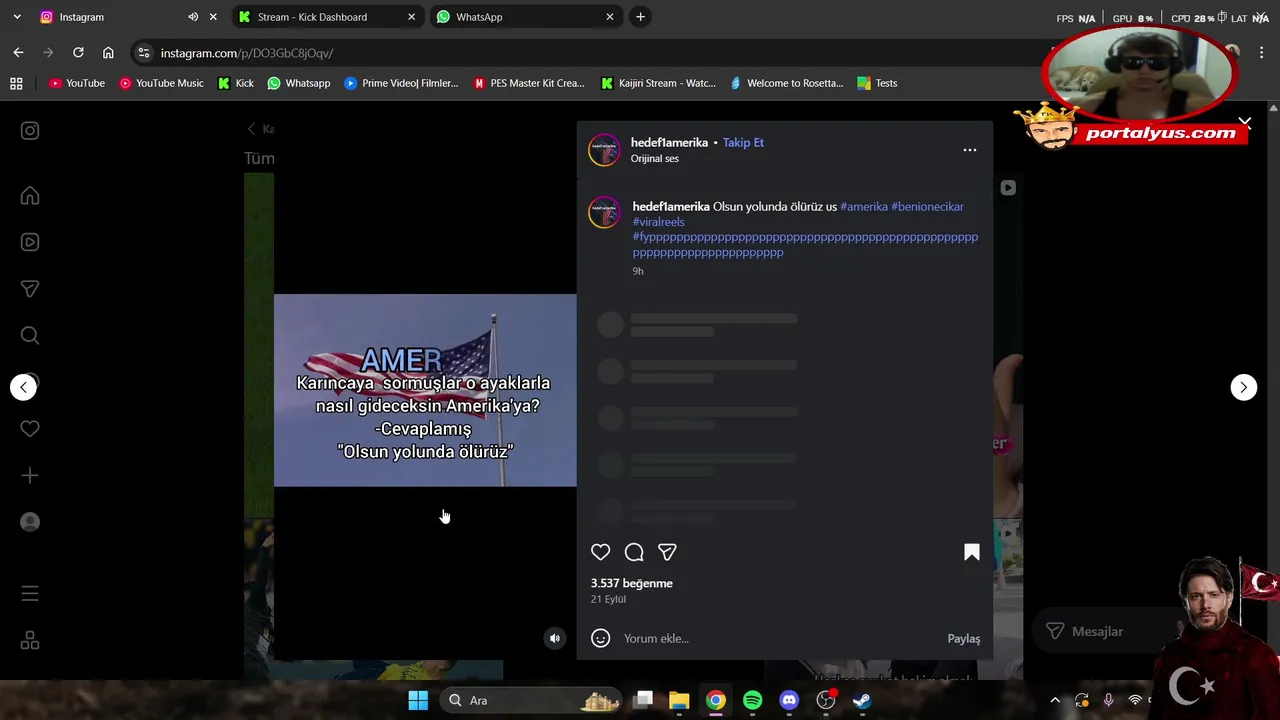Toggle the saved bookmark icon
The image size is (1280, 720).
971,552
